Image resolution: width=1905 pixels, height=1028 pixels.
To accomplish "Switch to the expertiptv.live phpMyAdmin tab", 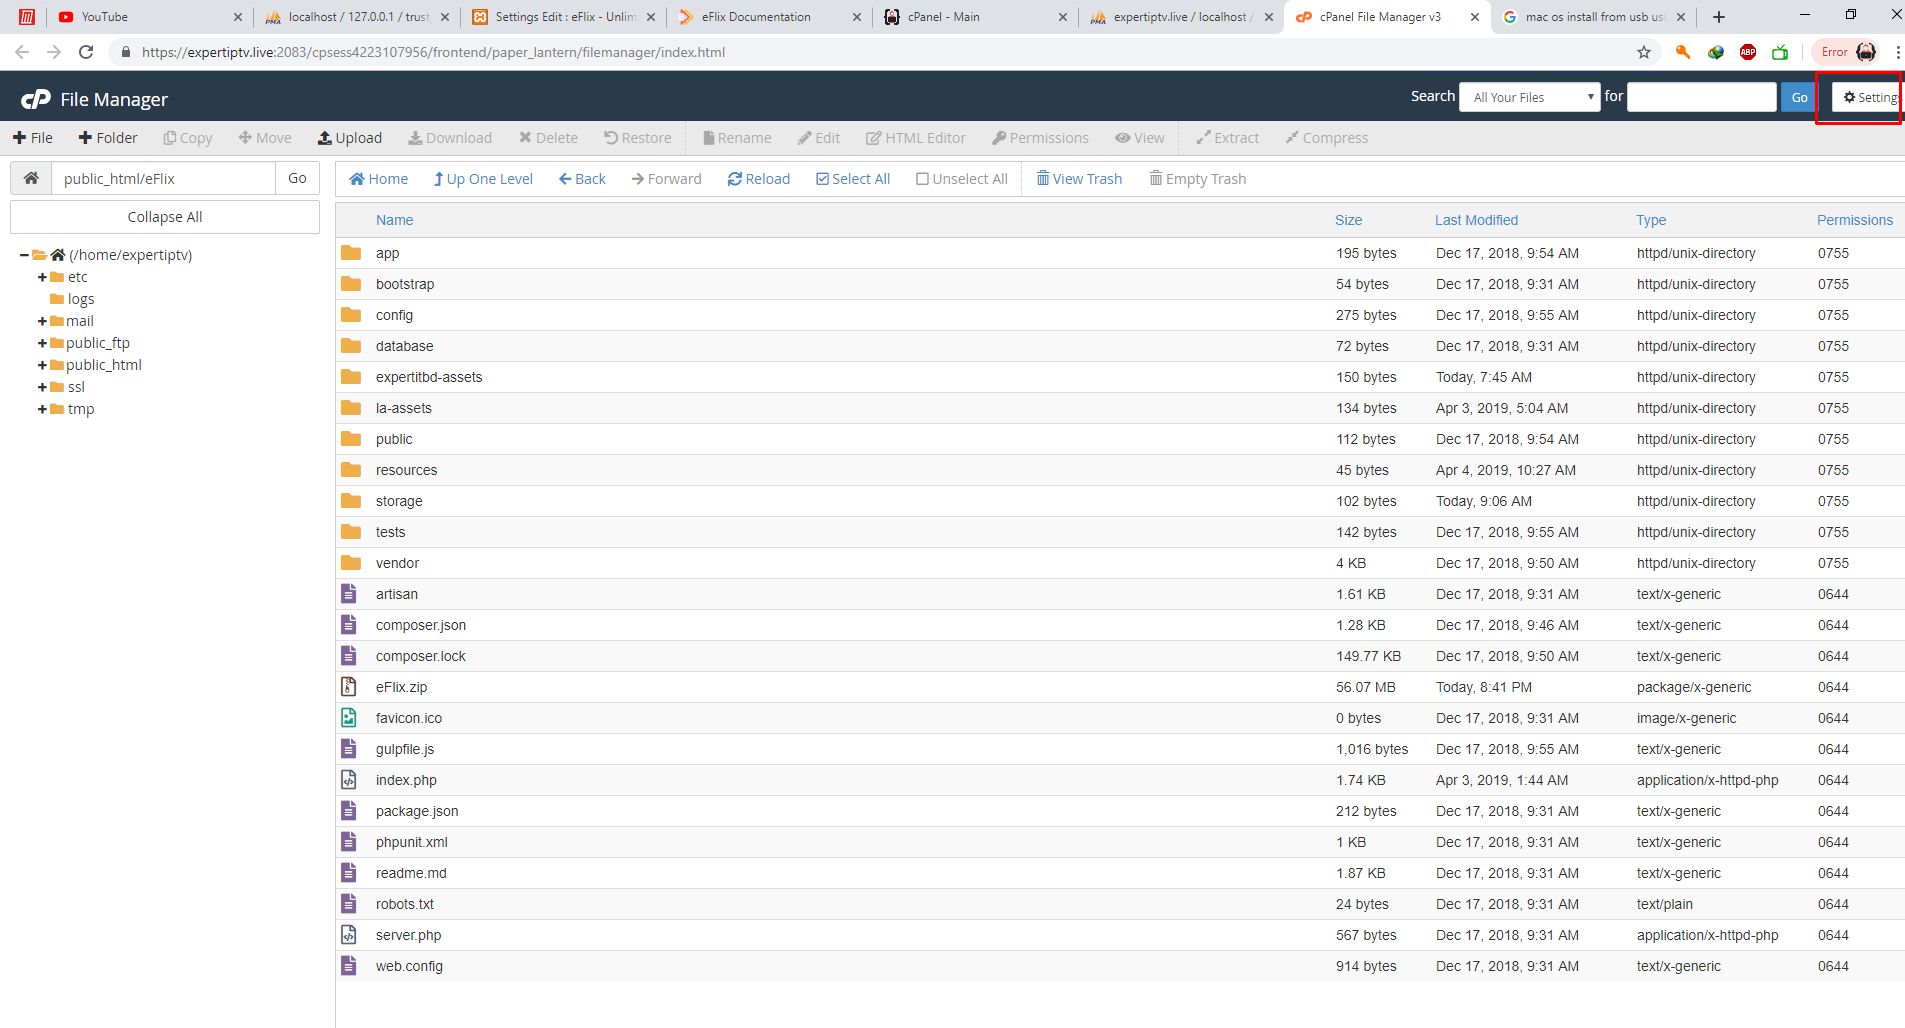I will (x=1183, y=17).
